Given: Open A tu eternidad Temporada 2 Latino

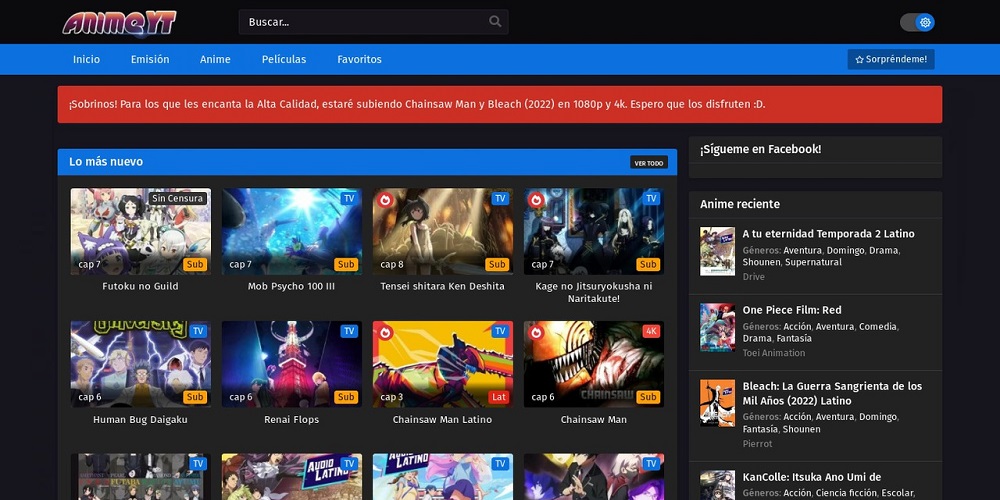Looking at the screenshot, I should (x=828, y=234).
